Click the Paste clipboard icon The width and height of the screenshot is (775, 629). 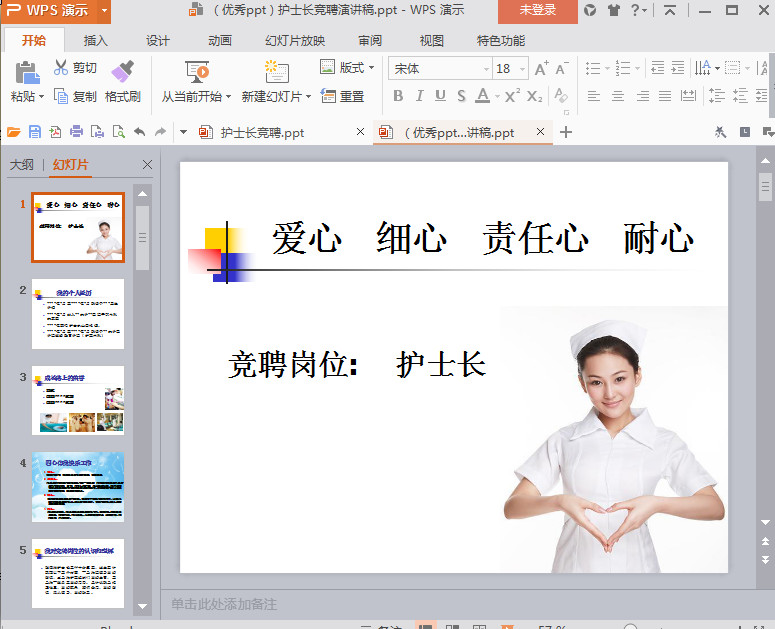pos(27,73)
